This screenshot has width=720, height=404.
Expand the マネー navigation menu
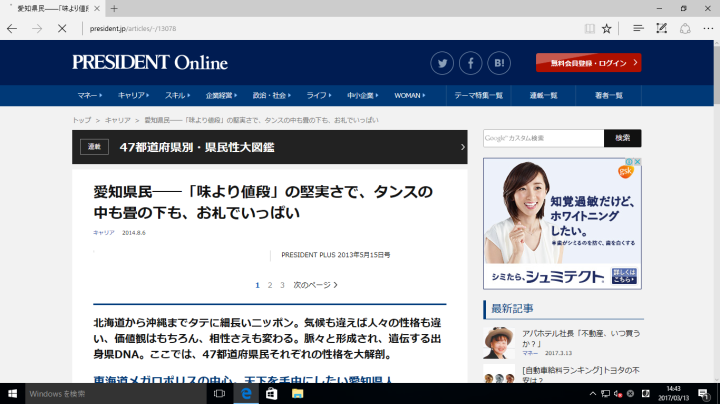coord(90,95)
